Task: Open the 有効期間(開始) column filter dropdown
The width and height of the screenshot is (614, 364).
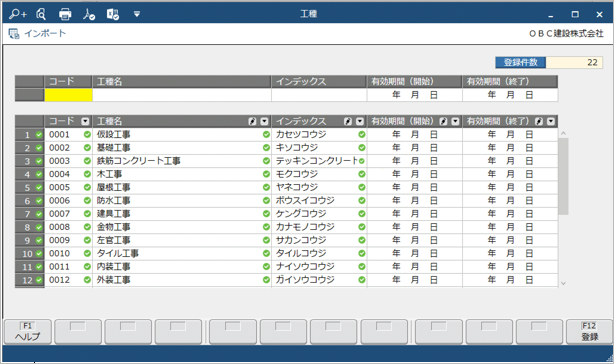Action: click(x=455, y=121)
